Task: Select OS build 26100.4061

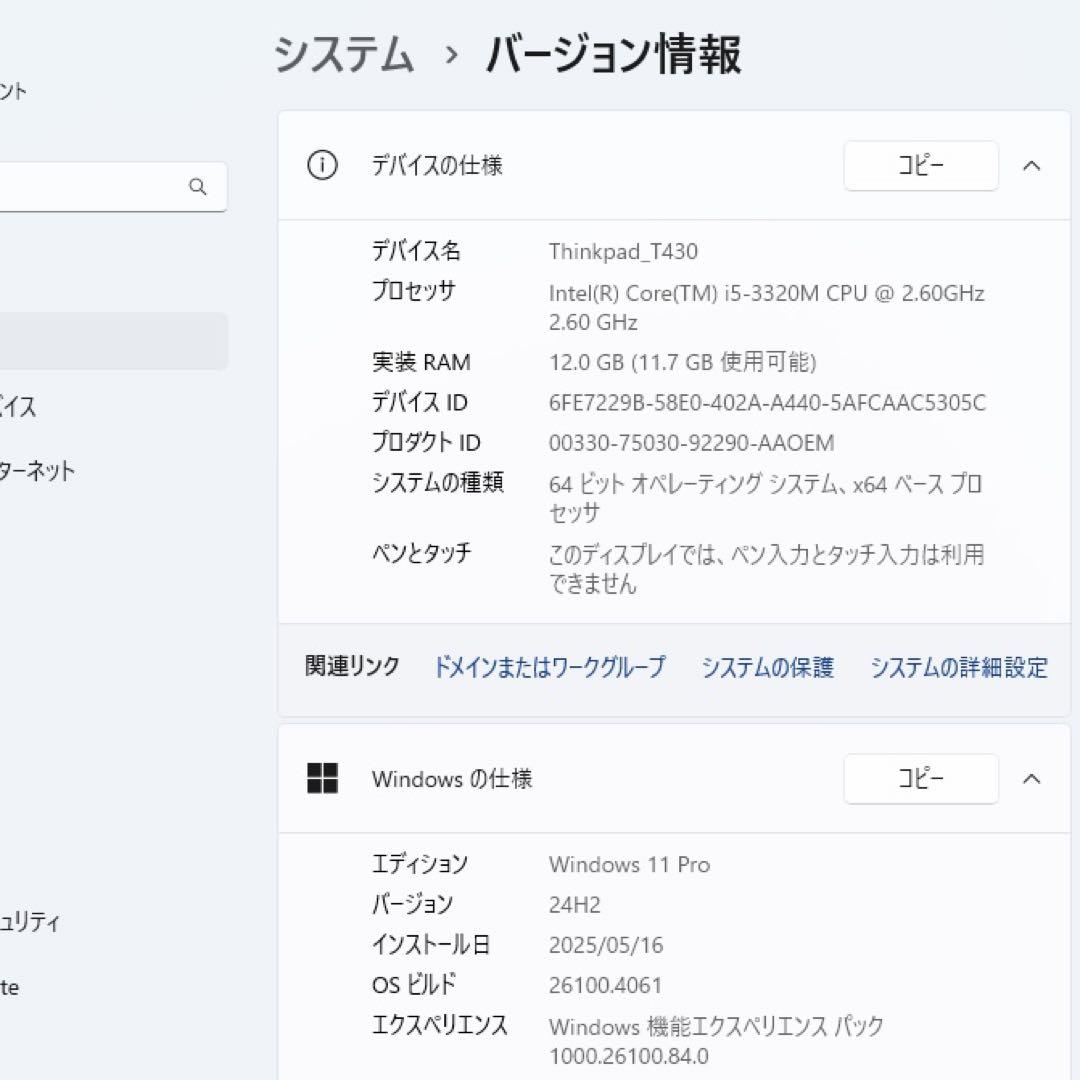Action: [x=605, y=985]
